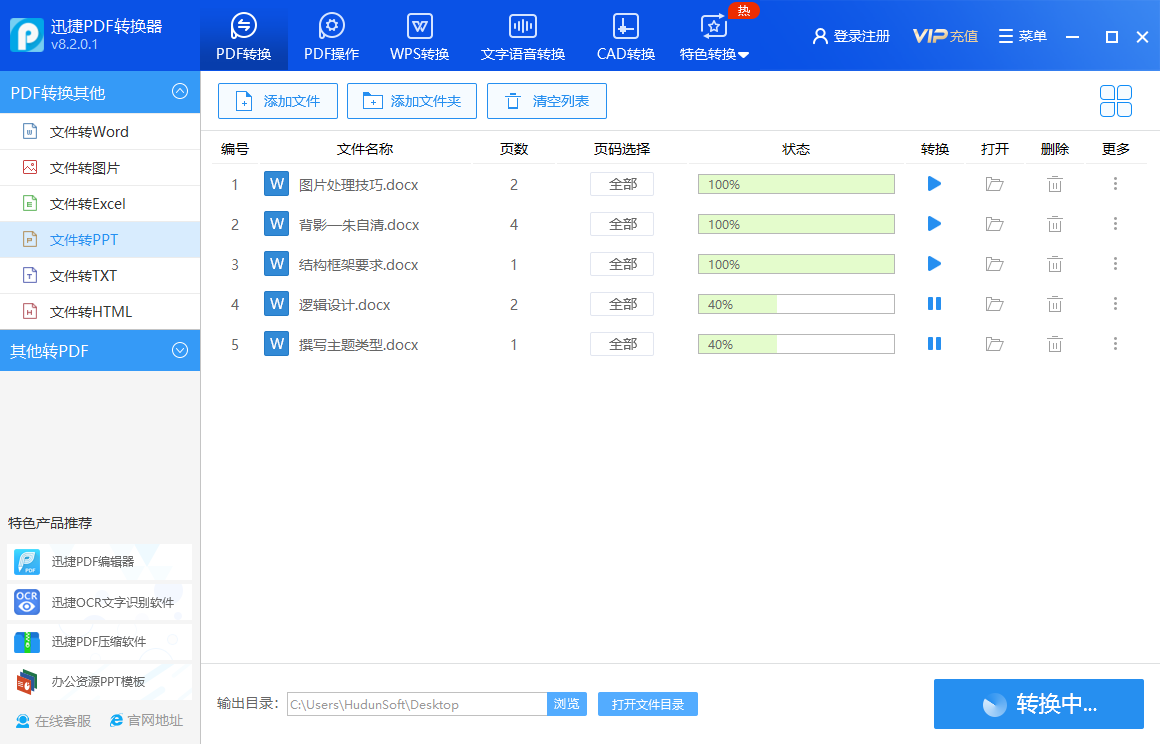Select 文件转HTML in the sidebar
Screen dimensions: 1160x744
click(x=100, y=311)
